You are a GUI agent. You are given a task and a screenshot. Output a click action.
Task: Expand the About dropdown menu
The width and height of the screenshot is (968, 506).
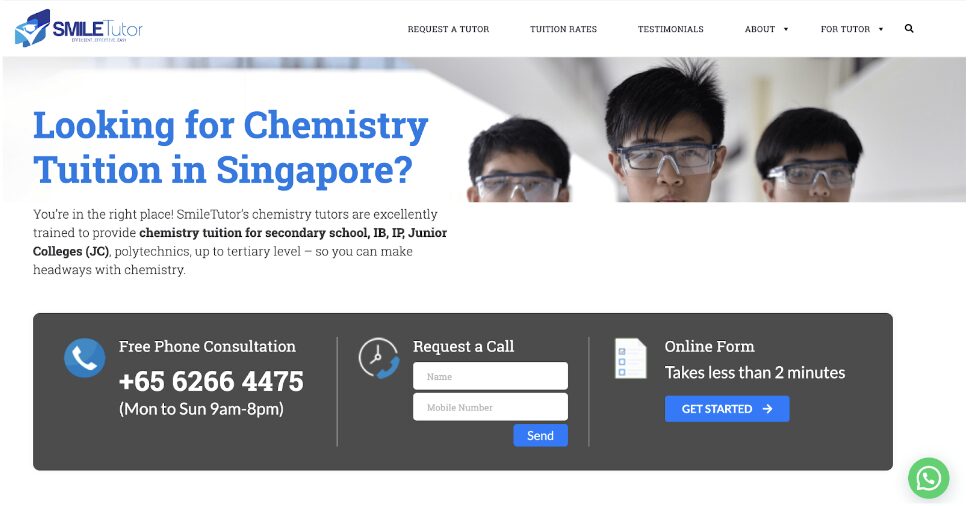click(x=766, y=29)
